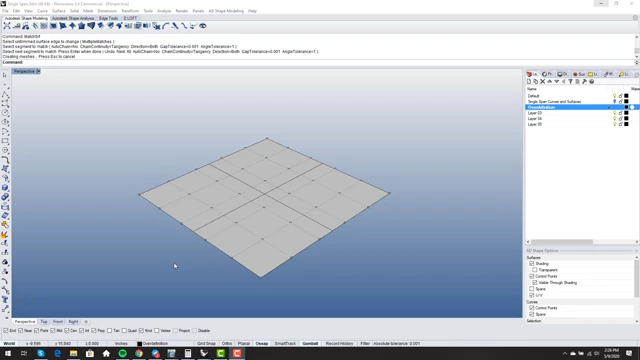Toggle Gumball in status bar

310,344
